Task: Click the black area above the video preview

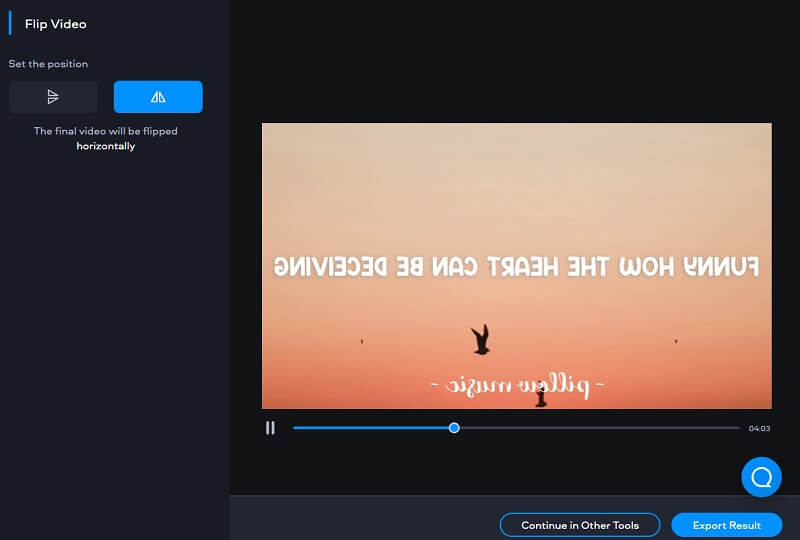Action: coord(516,60)
